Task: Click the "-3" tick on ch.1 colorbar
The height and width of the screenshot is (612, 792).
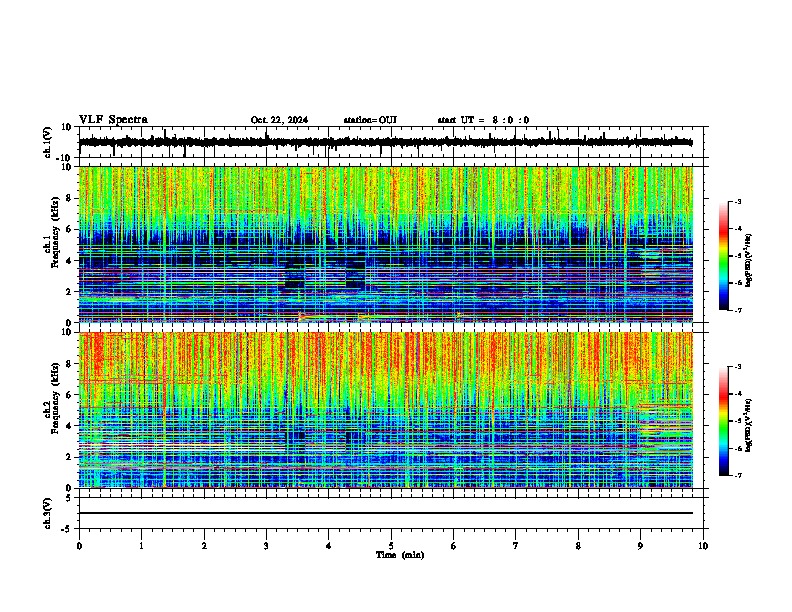Action: click(x=738, y=201)
